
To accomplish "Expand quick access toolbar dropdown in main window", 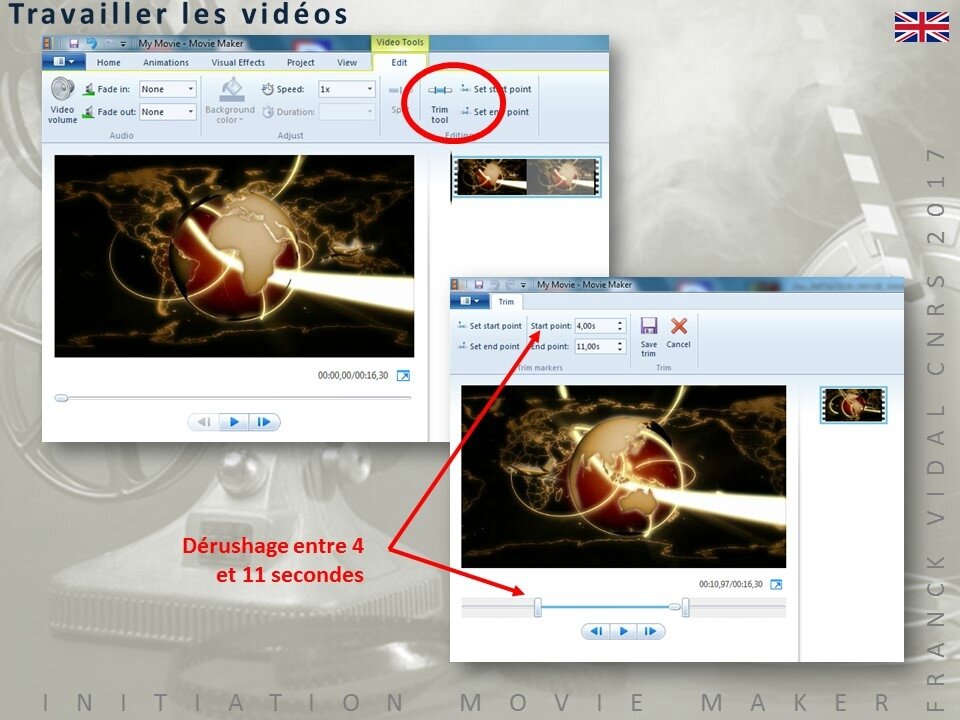I will pos(123,44).
